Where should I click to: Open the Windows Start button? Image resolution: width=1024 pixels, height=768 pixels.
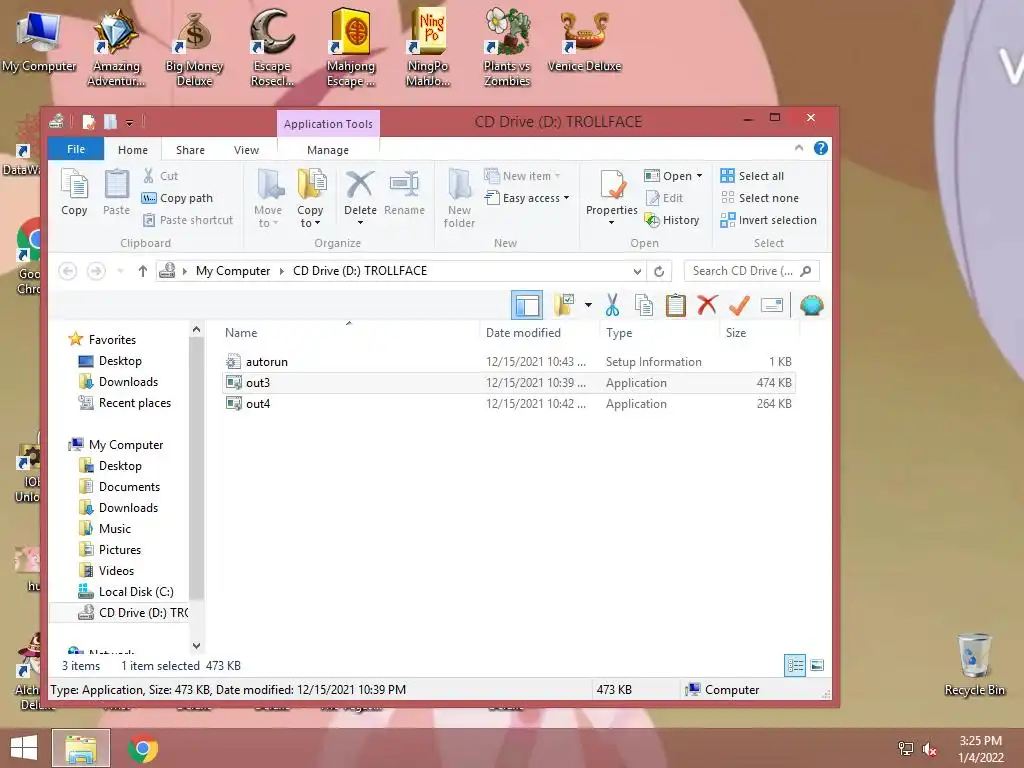click(24, 748)
